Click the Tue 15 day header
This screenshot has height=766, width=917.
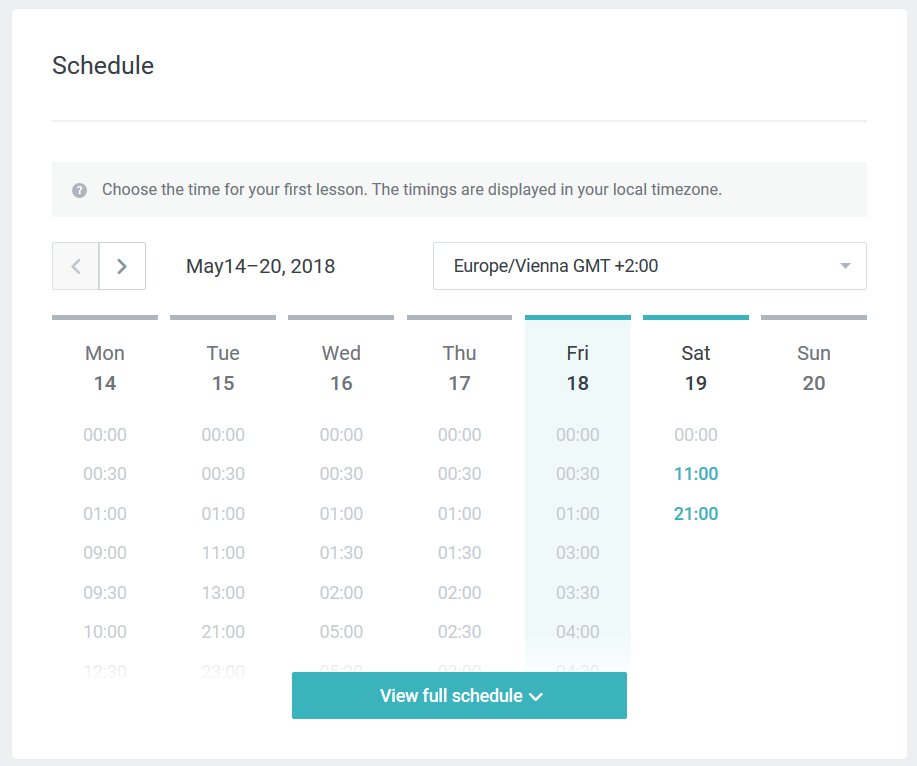(x=223, y=368)
